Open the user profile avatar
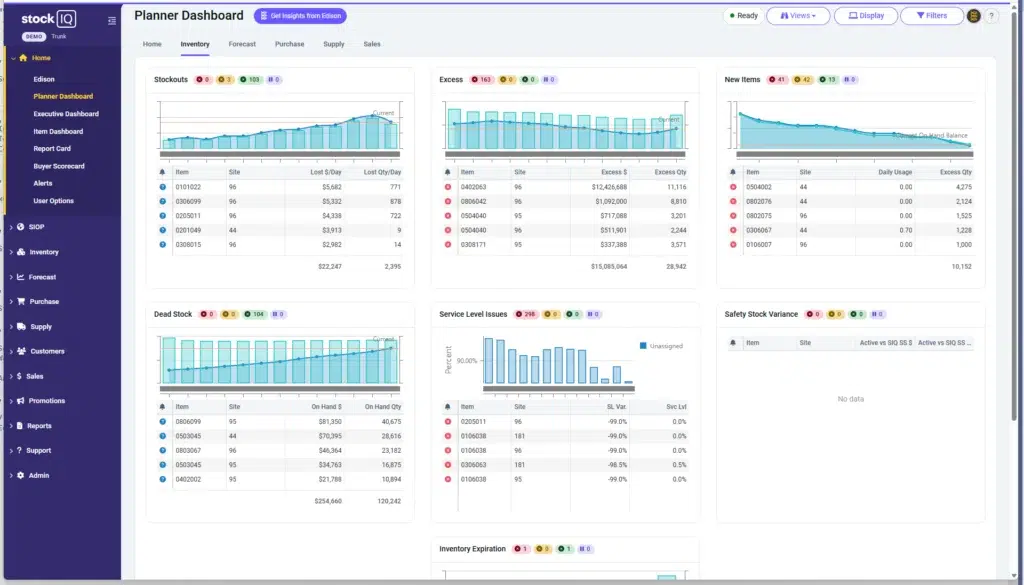The height and width of the screenshot is (585, 1024). 973,16
